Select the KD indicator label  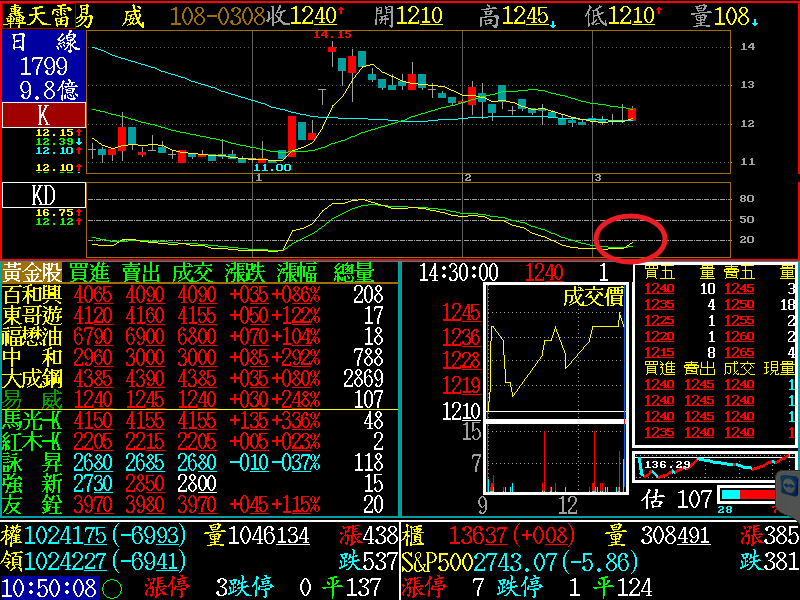click(43, 194)
